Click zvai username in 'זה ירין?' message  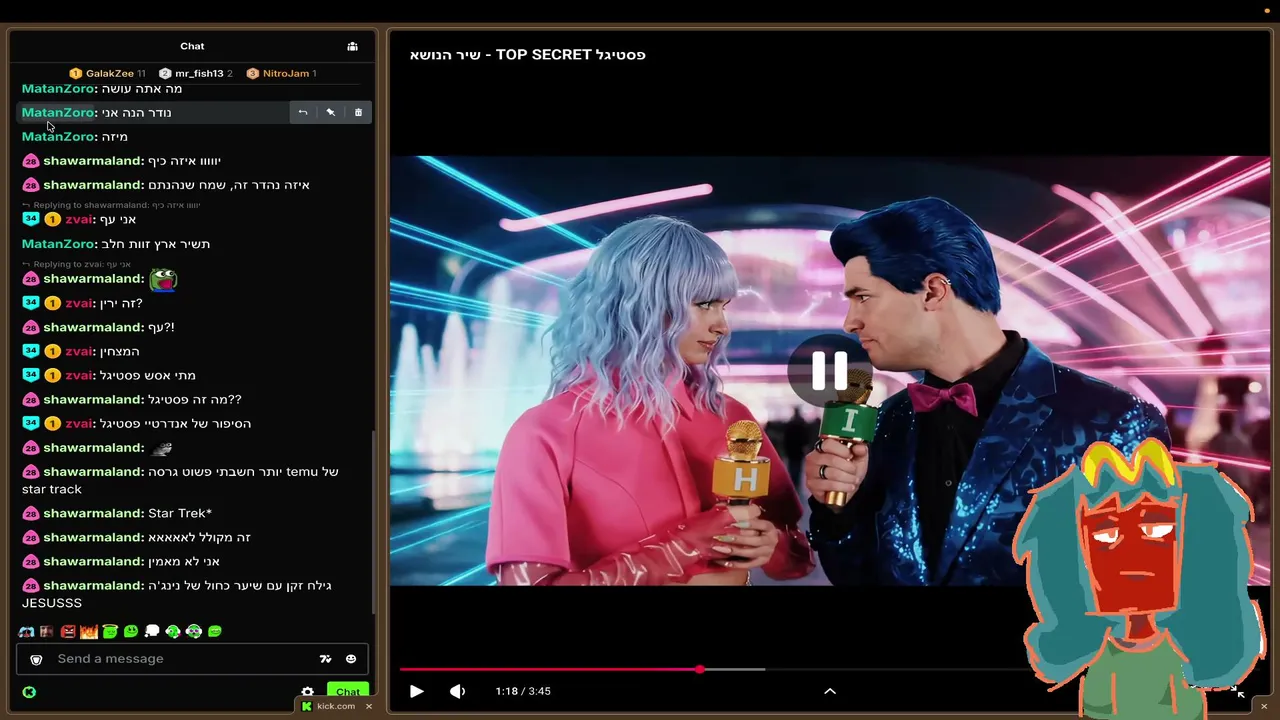(79, 303)
